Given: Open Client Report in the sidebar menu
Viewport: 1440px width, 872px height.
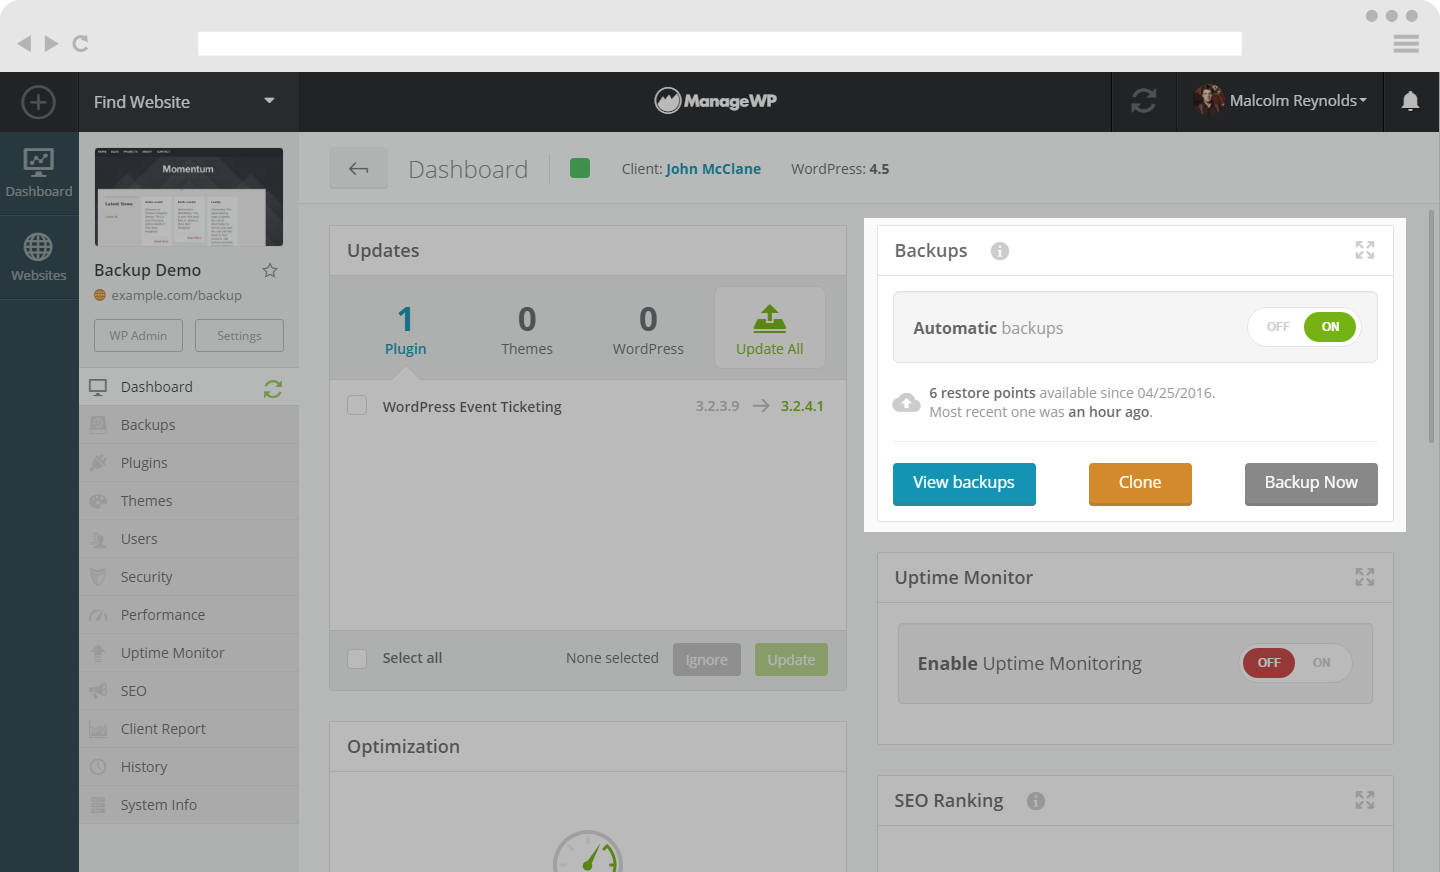Looking at the screenshot, I should (189, 729).
